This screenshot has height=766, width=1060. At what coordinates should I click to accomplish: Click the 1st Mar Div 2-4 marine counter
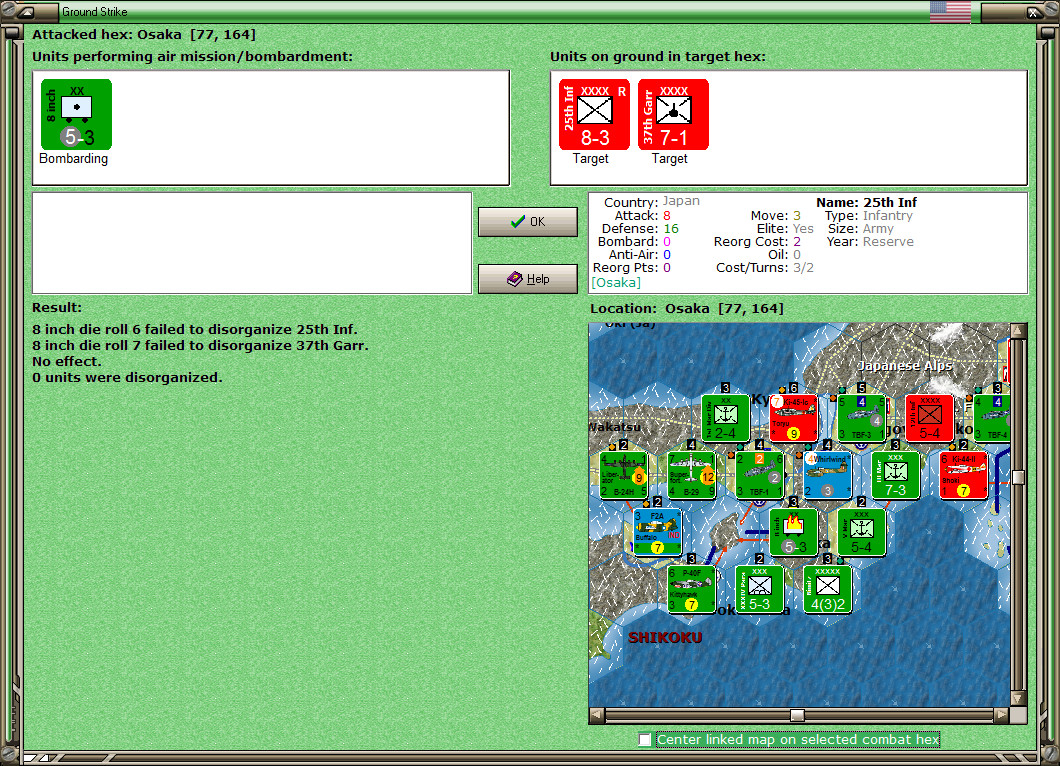point(725,418)
